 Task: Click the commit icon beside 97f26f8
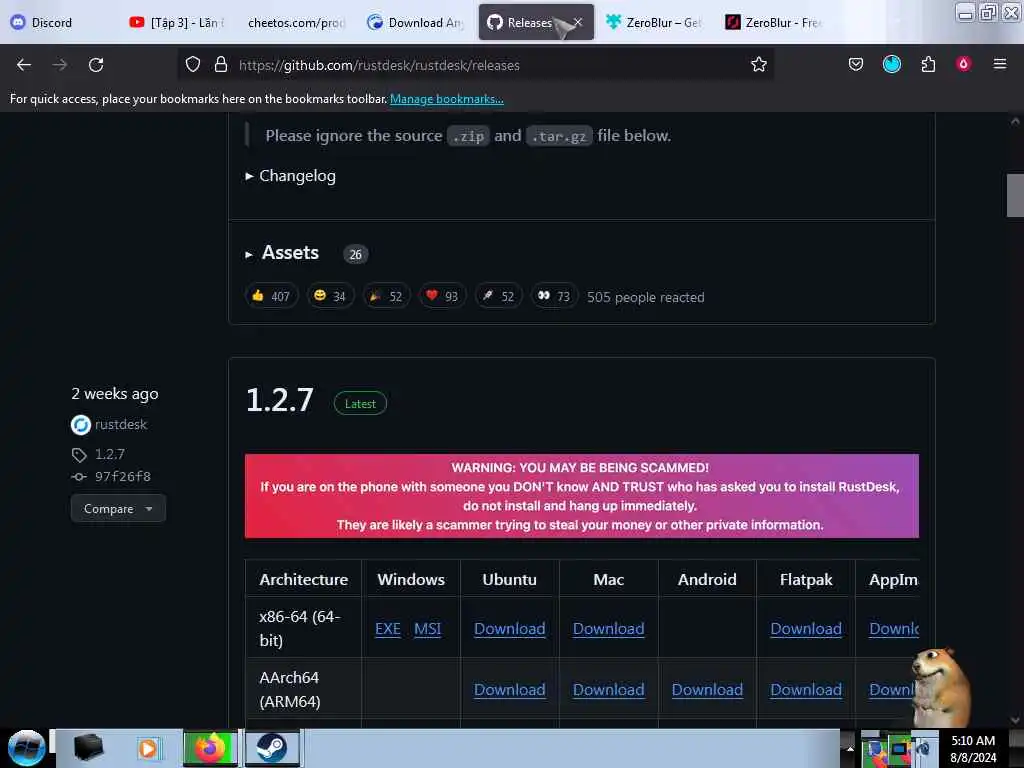(x=79, y=477)
